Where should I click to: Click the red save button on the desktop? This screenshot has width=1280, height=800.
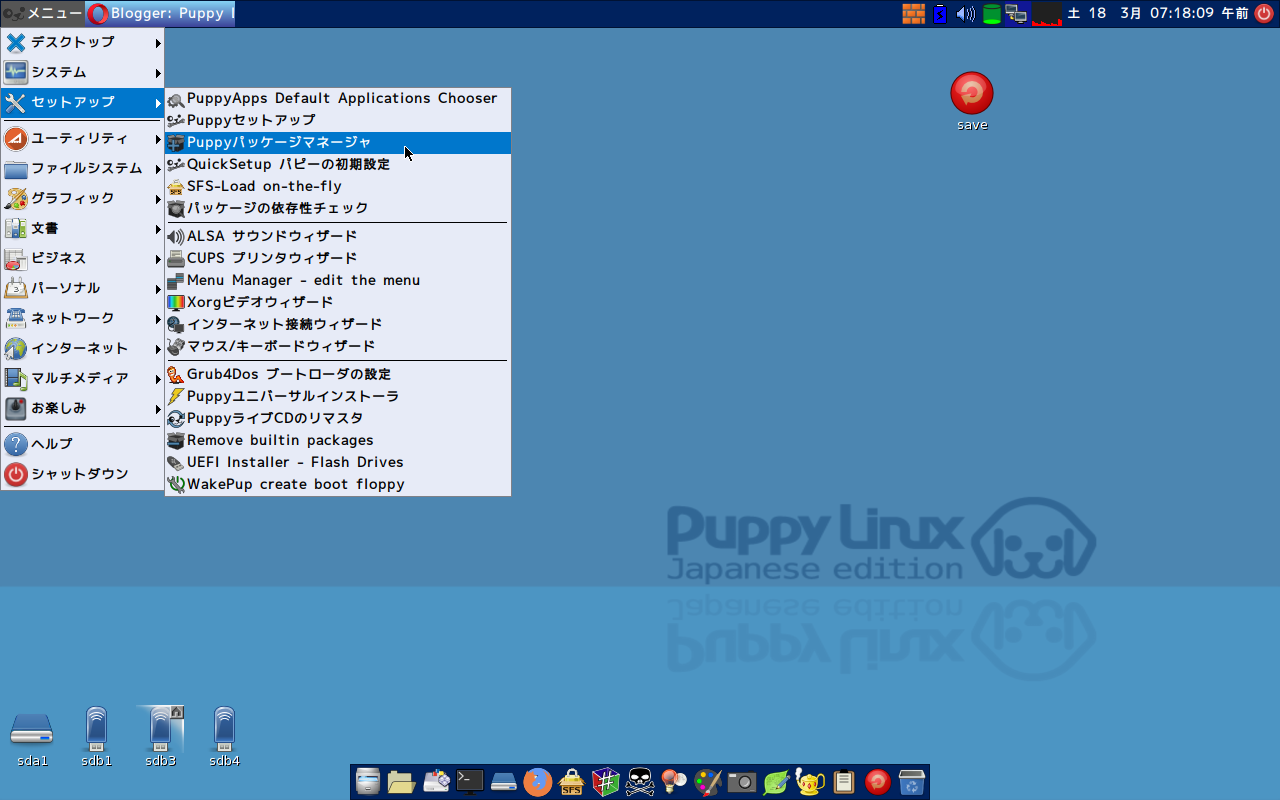click(x=971, y=95)
